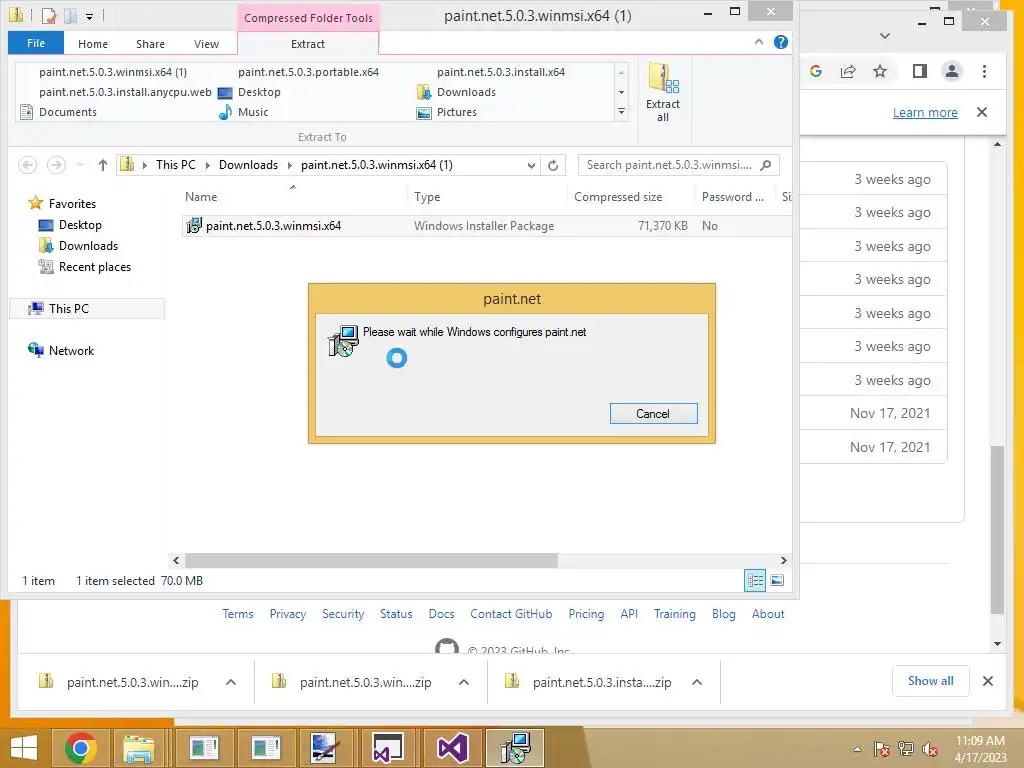This screenshot has height=768, width=1024.
Task: Go up one folder level arrow
Action: point(103,165)
